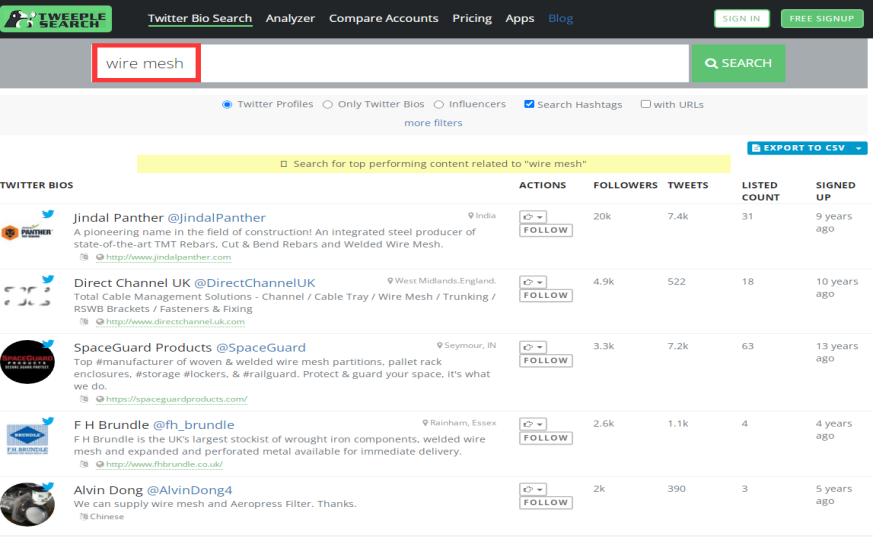Visit the fhbrundle.co.uk link
Viewport: 873px width, 546px height.
click(164, 464)
